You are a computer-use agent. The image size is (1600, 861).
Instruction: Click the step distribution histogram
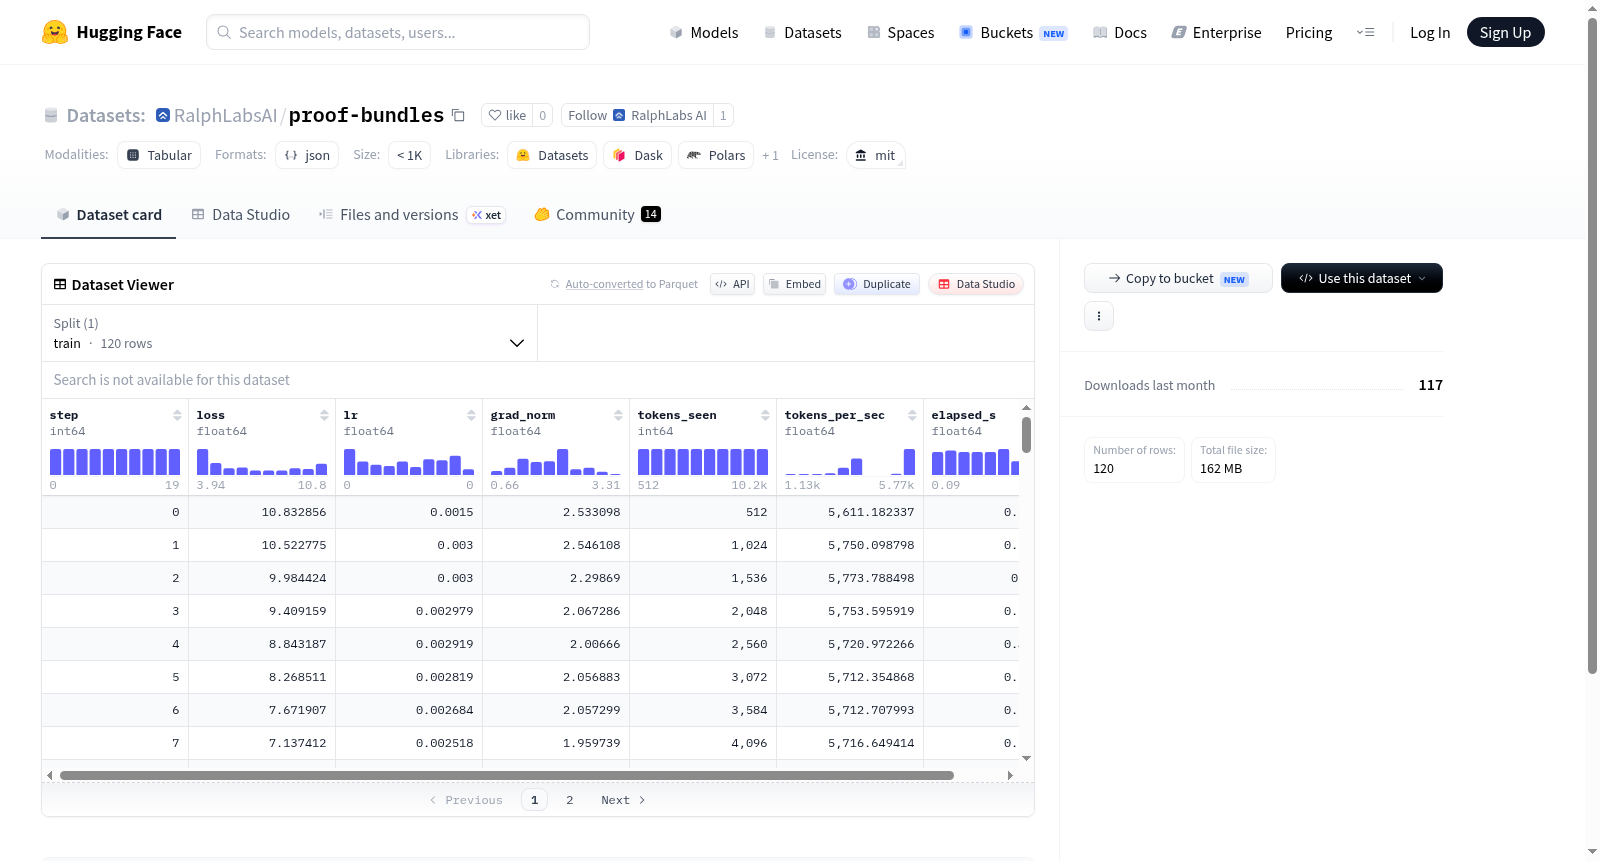click(x=115, y=462)
